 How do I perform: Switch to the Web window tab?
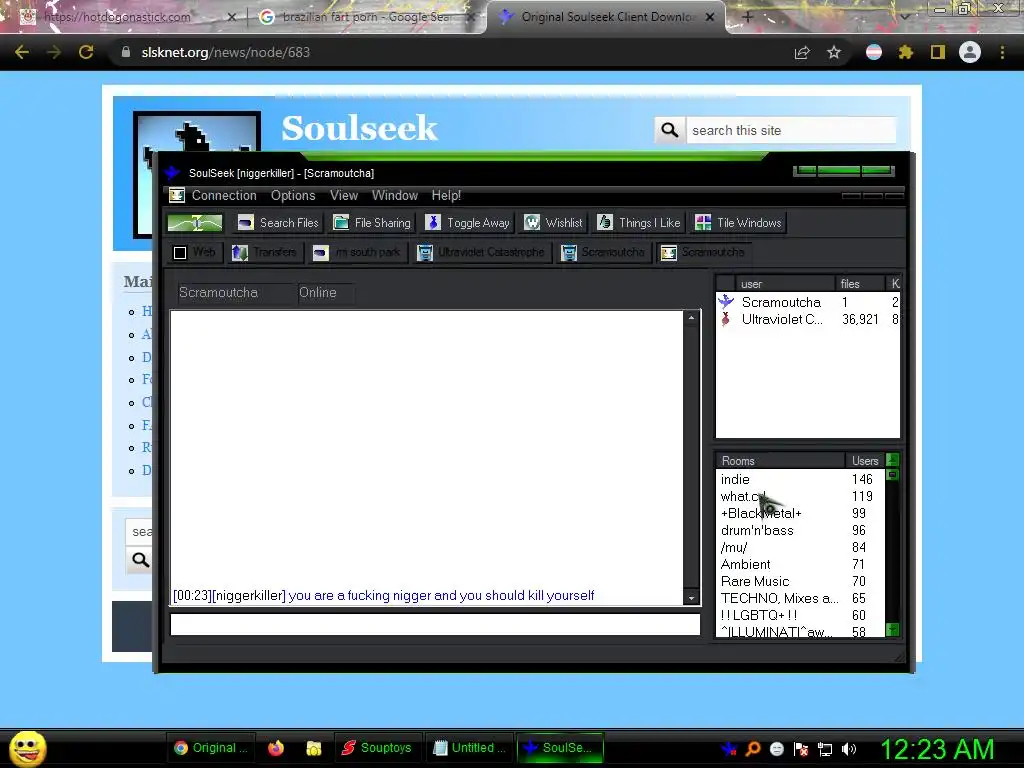pyautogui.click(x=195, y=252)
